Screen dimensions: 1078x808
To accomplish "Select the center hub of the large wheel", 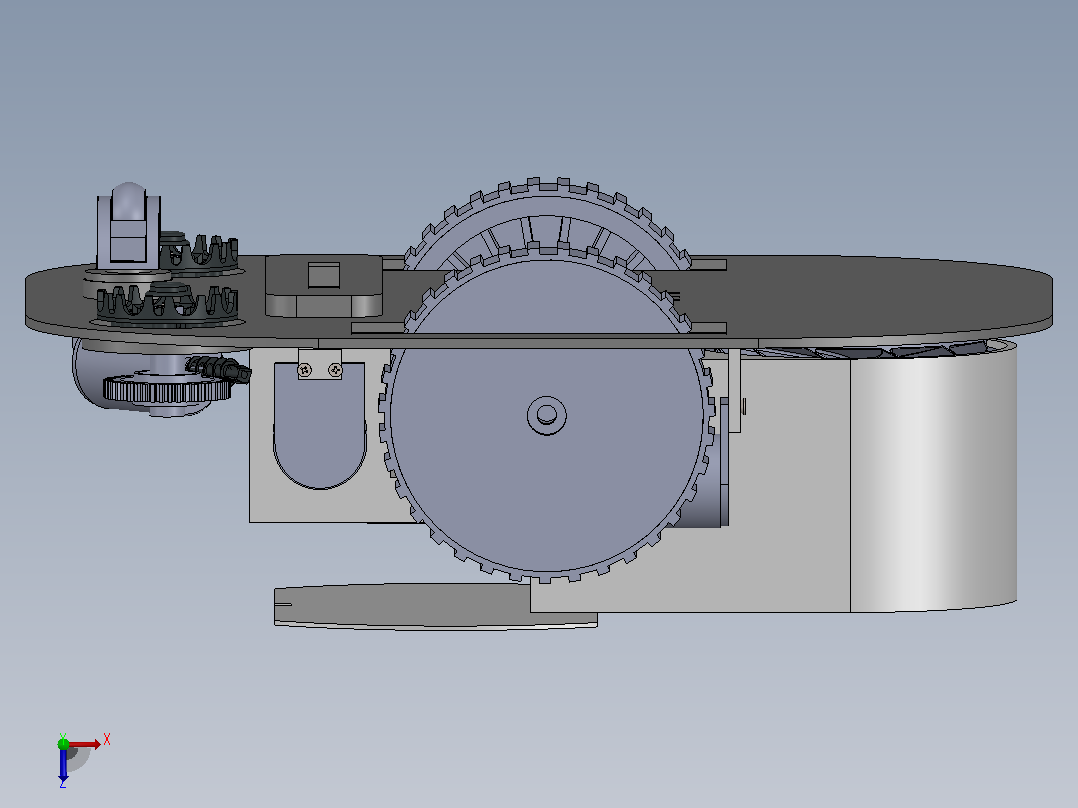I will point(547,415).
